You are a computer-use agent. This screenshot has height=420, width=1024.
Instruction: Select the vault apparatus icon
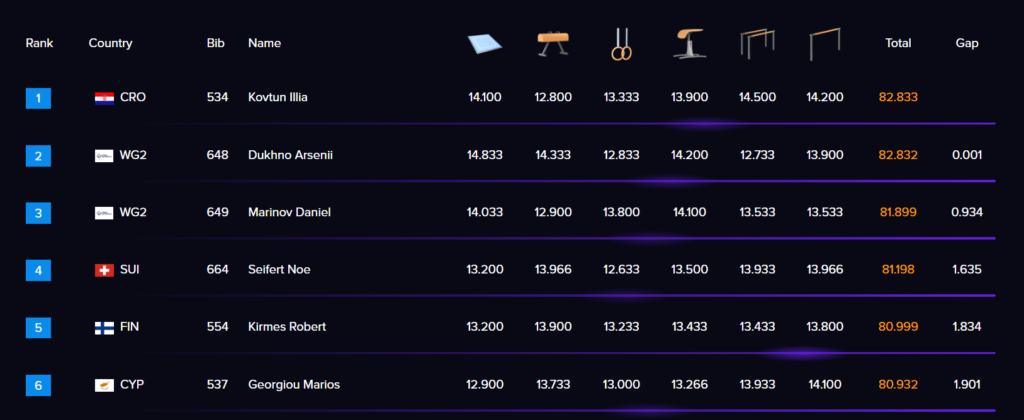tap(689, 44)
